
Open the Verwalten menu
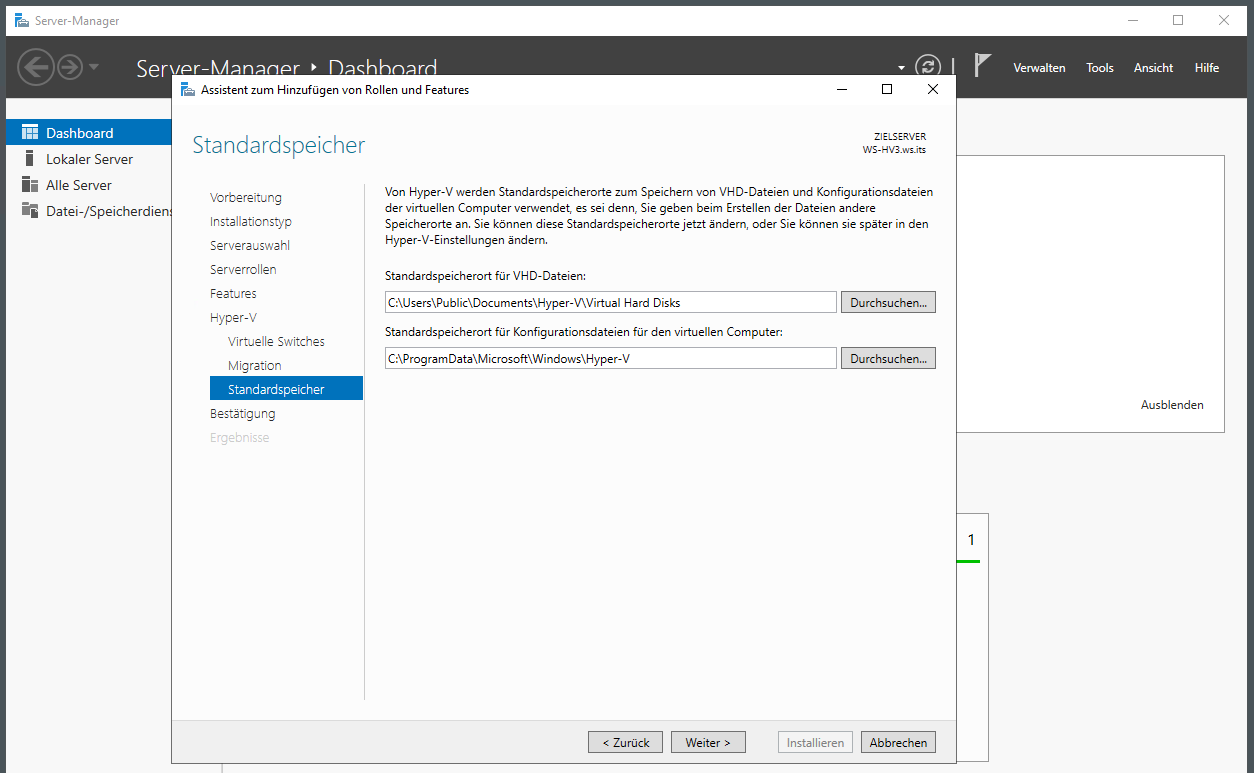[1039, 68]
